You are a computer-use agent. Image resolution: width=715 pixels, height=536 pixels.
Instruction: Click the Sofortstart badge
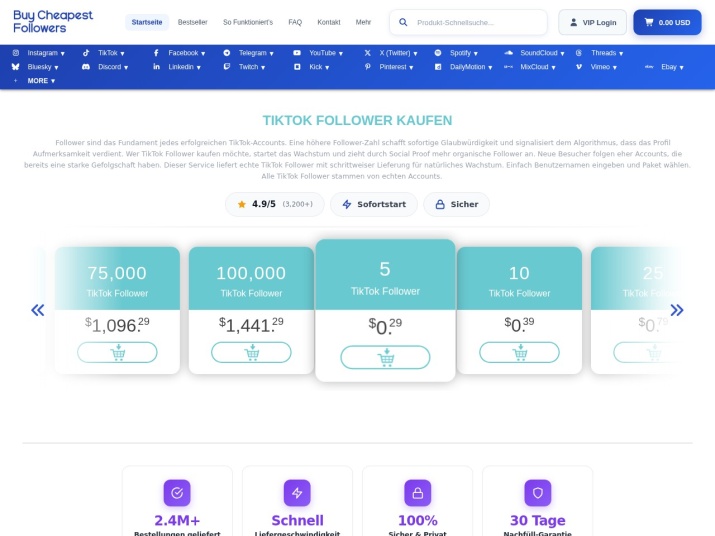point(374,204)
